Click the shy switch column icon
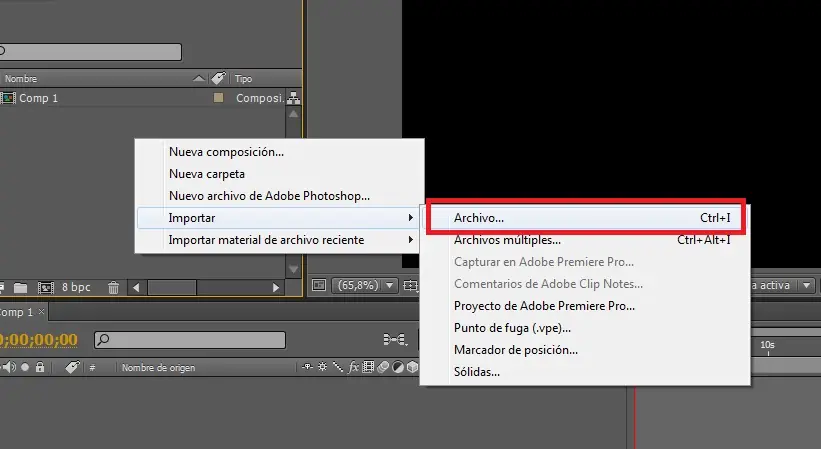The width and height of the screenshot is (821, 449). (x=307, y=367)
